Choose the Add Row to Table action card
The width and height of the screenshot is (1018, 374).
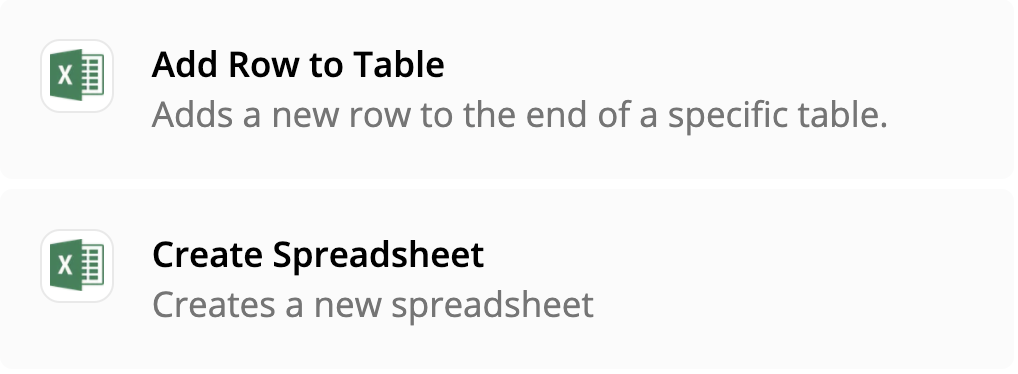click(x=506, y=89)
